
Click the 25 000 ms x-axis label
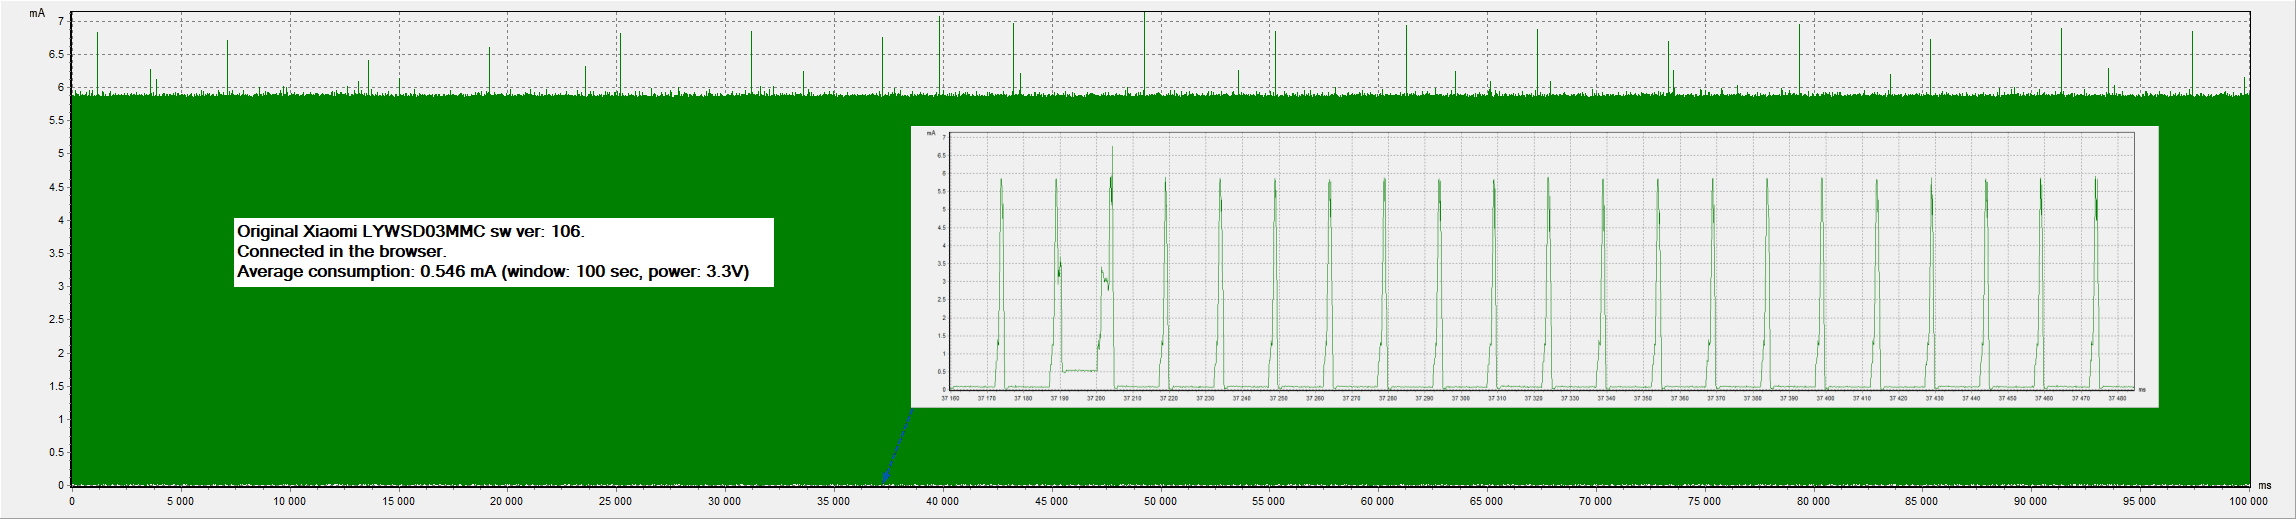616,501
